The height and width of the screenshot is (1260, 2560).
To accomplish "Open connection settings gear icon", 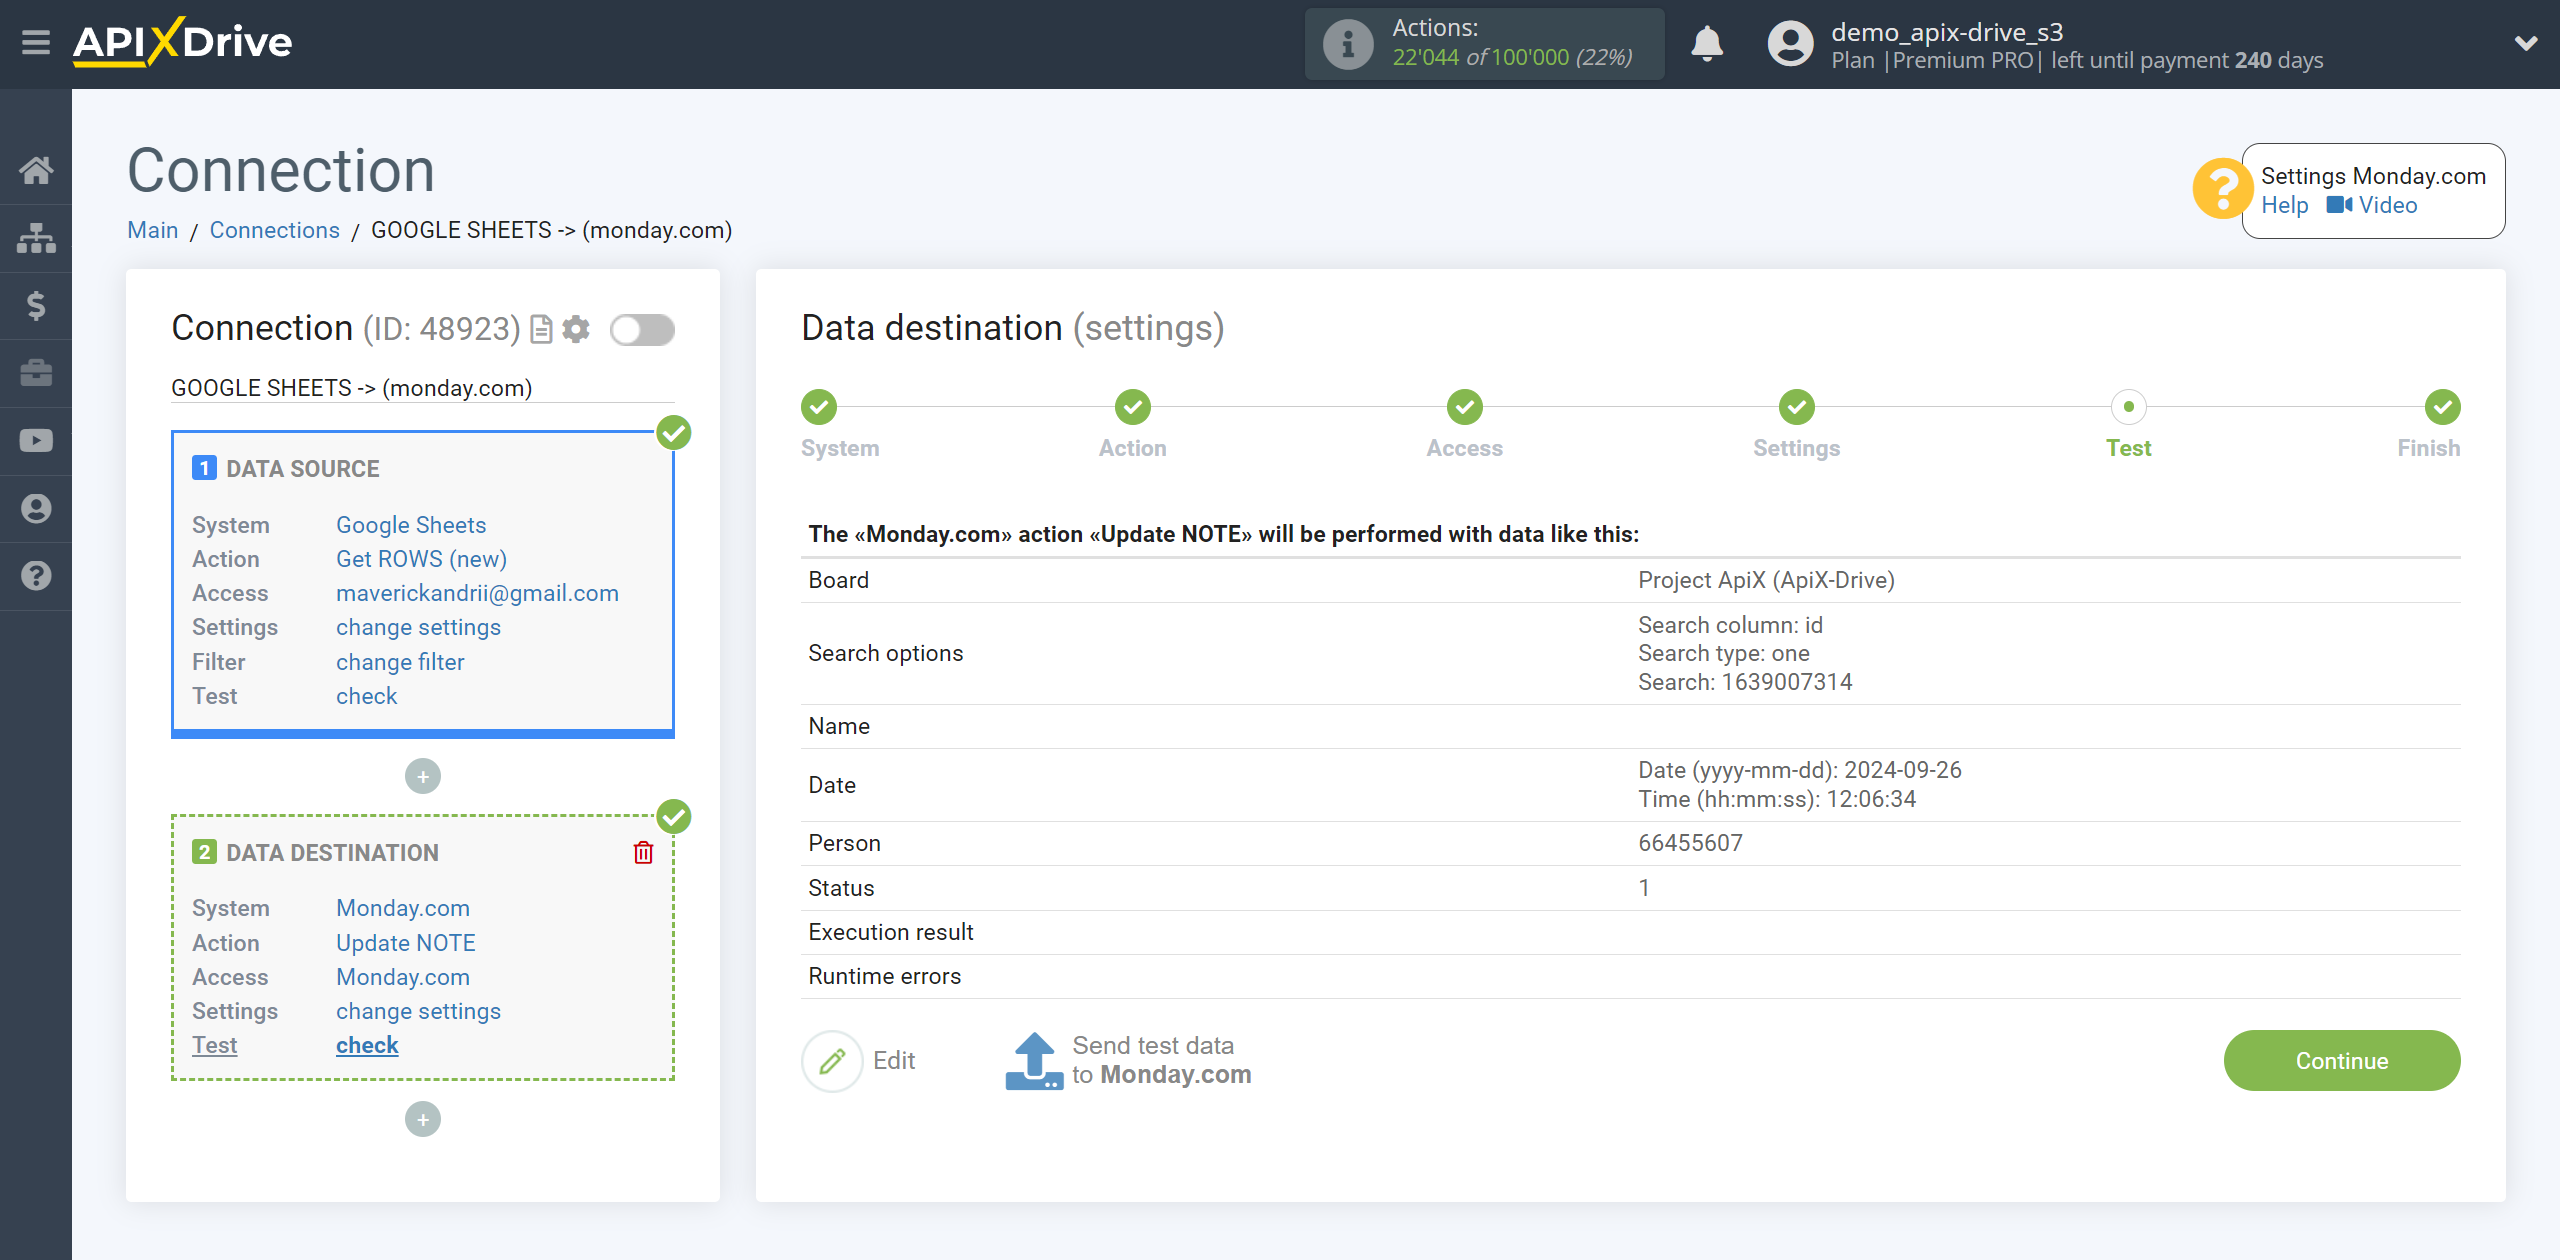I will 576,329.
